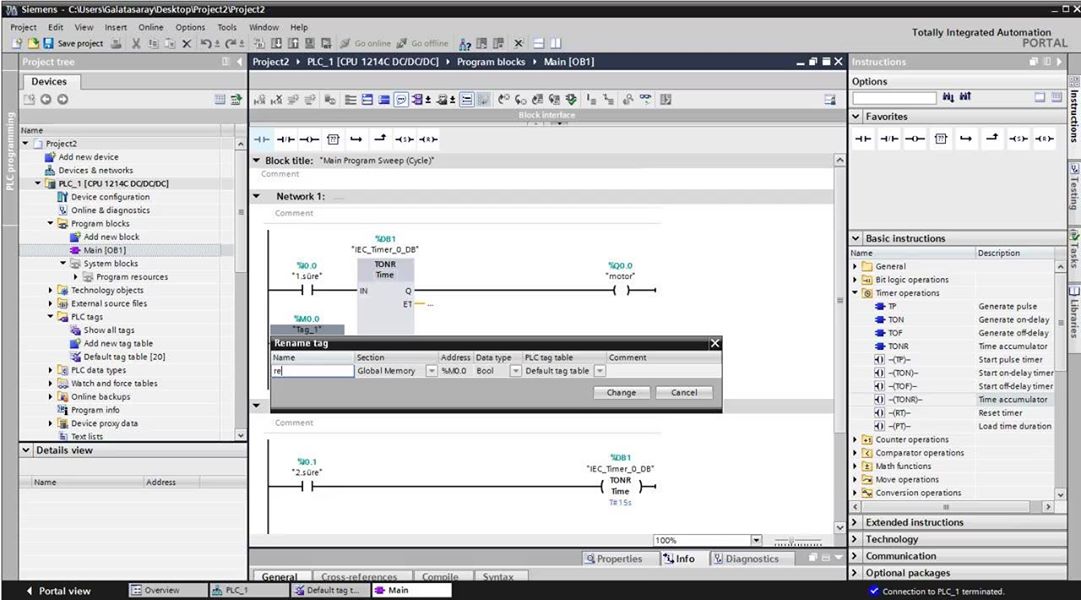1081x600 pixels.
Task: Open the Project menu
Action: [23, 28]
